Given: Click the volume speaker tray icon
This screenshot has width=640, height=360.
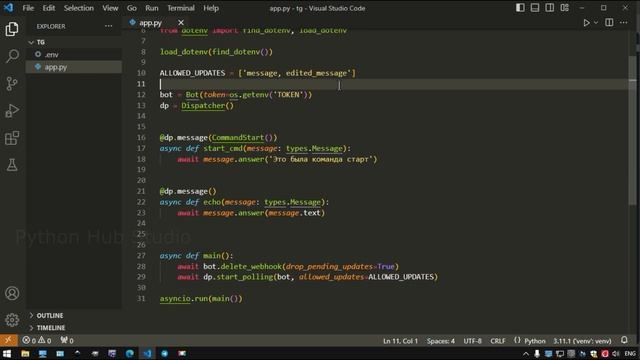Looking at the screenshot, I should (616, 354).
